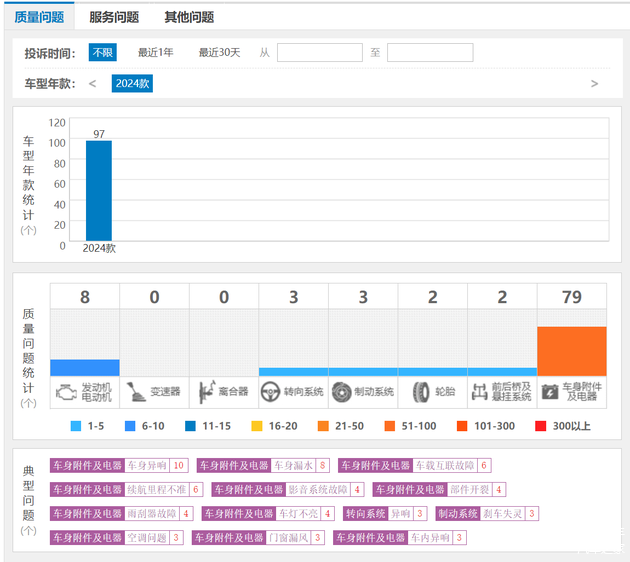Select the 2024款 model year

[x=132, y=84]
